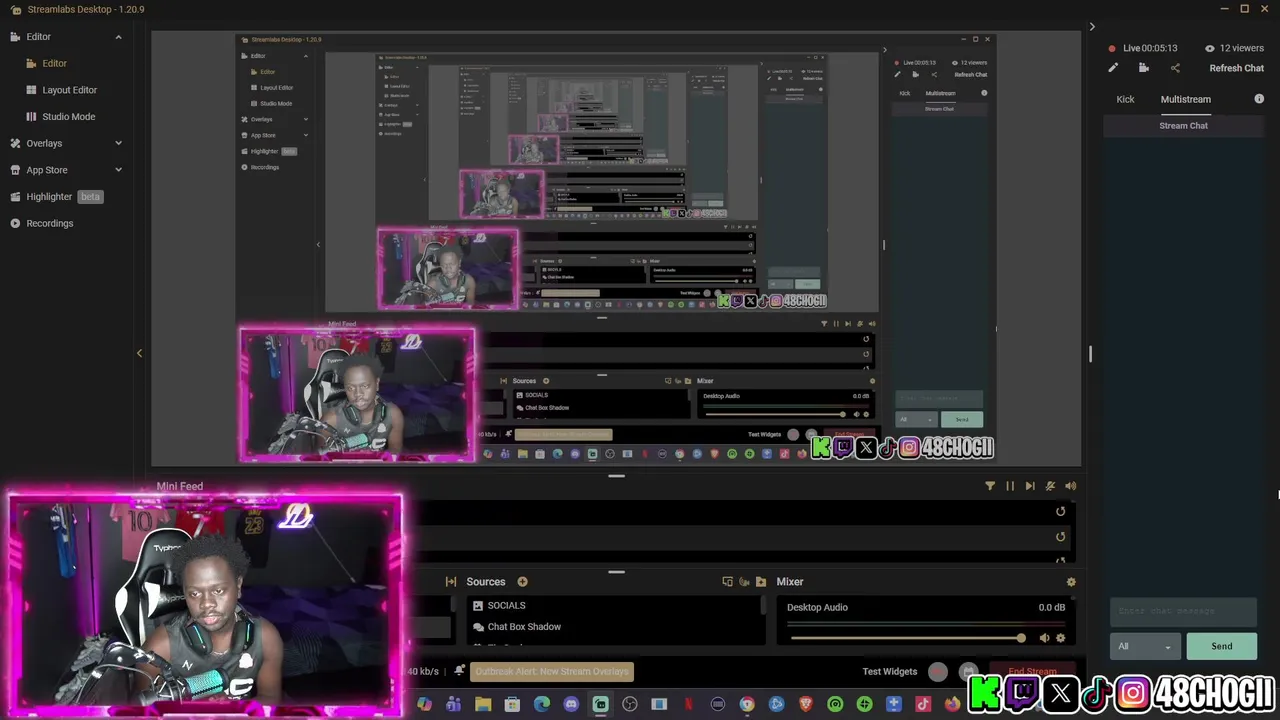Open Google Chrome from the taskbar
This screenshot has width=1280, height=720.
(x=747, y=704)
